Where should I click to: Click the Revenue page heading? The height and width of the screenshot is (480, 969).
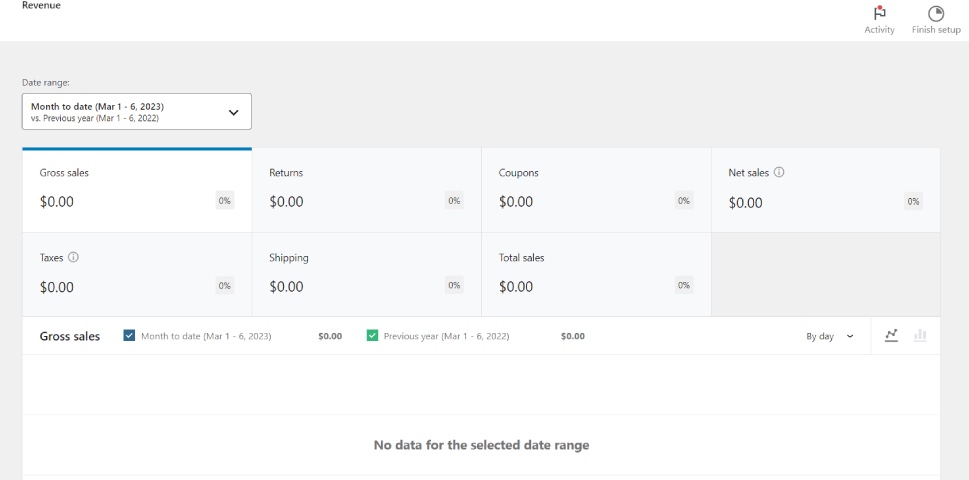[x=41, y=5]
